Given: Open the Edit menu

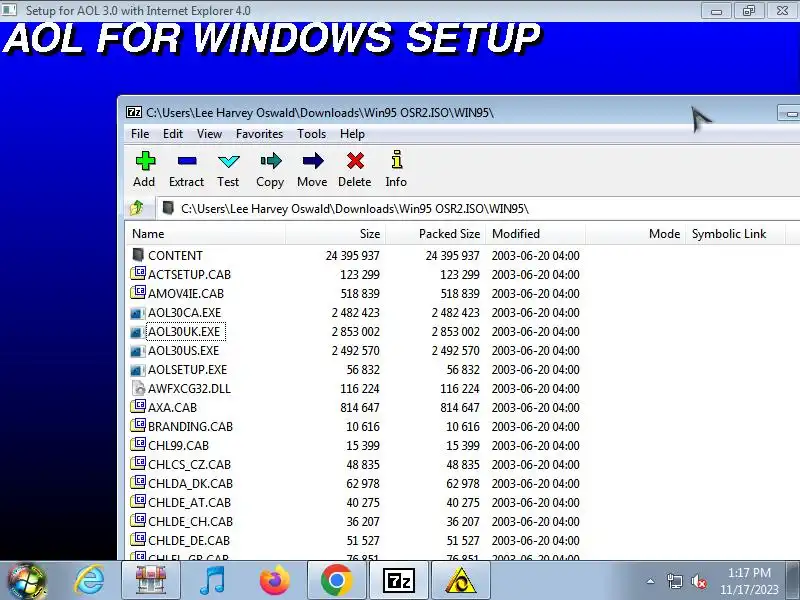Looking at the screenshot, I should (172, 134).
